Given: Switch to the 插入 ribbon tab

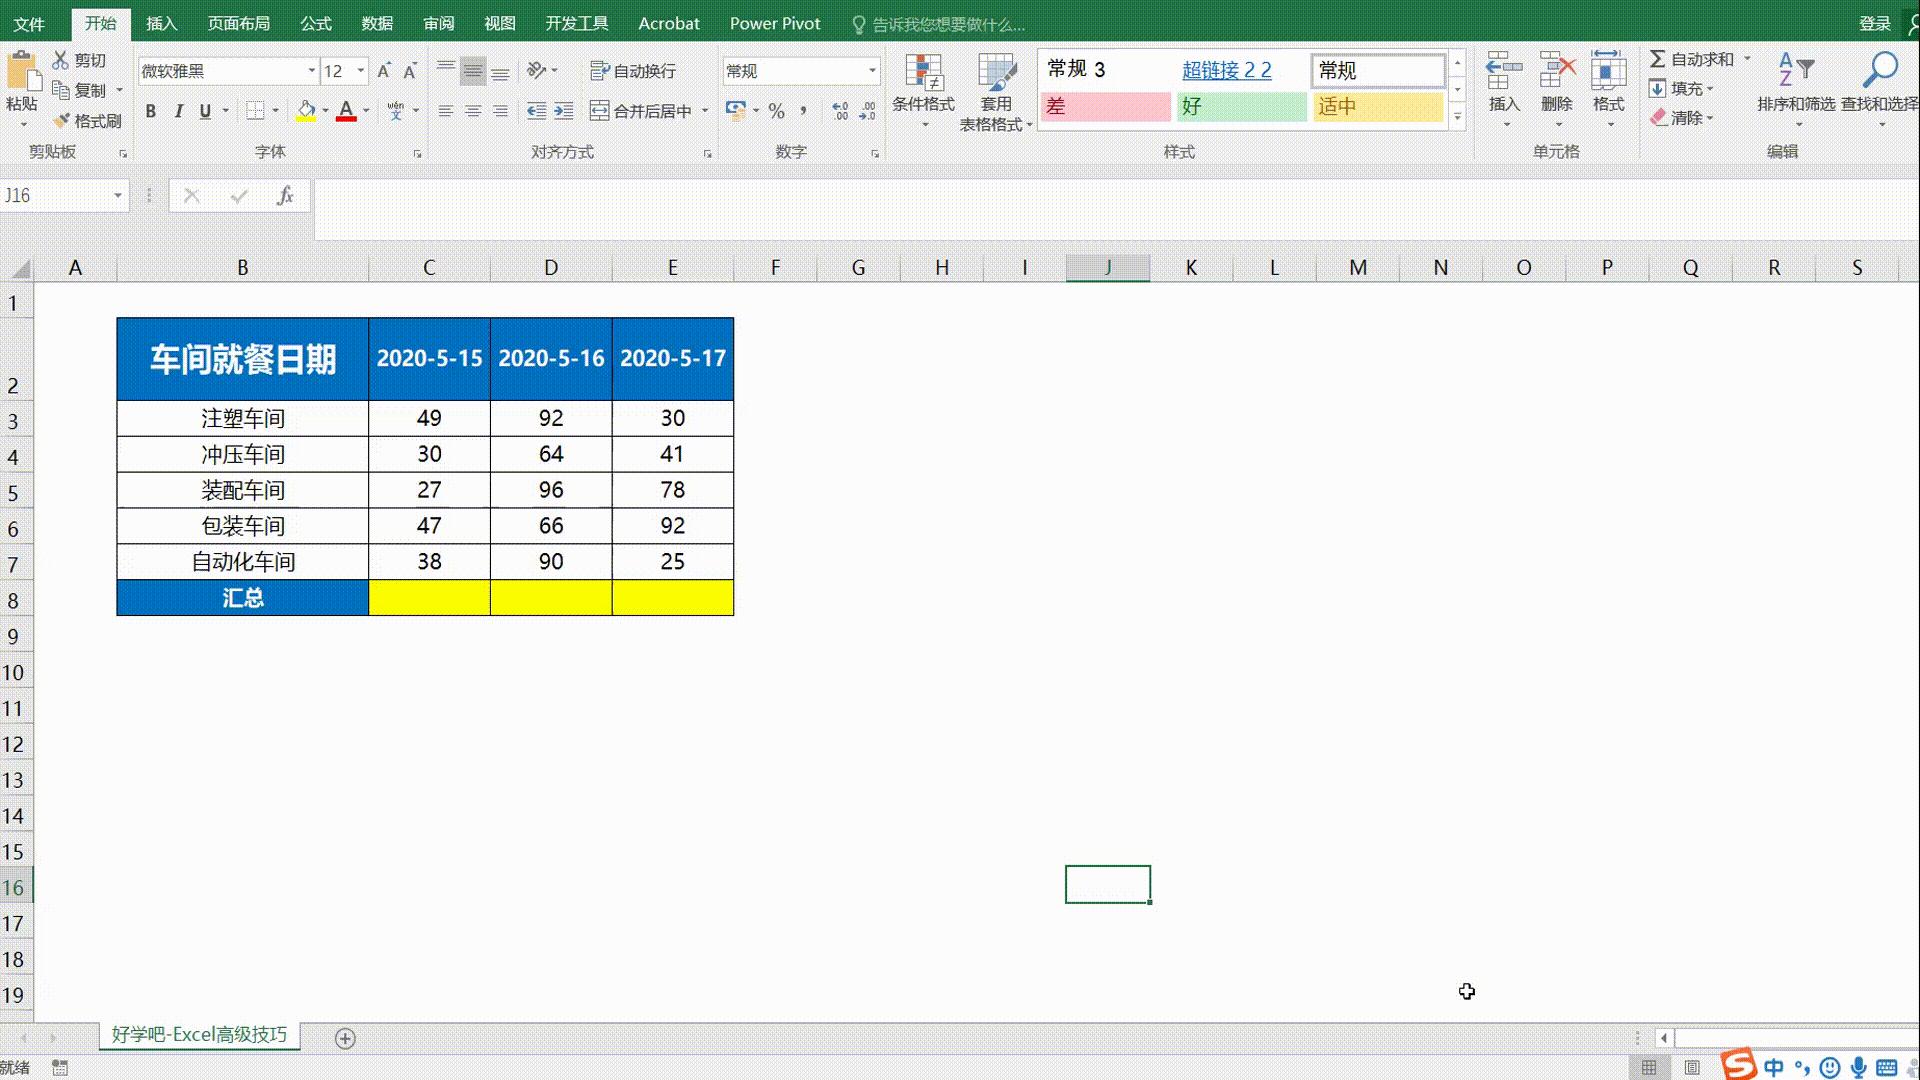Looking at the screenshot, I should (x=161, y=23).
